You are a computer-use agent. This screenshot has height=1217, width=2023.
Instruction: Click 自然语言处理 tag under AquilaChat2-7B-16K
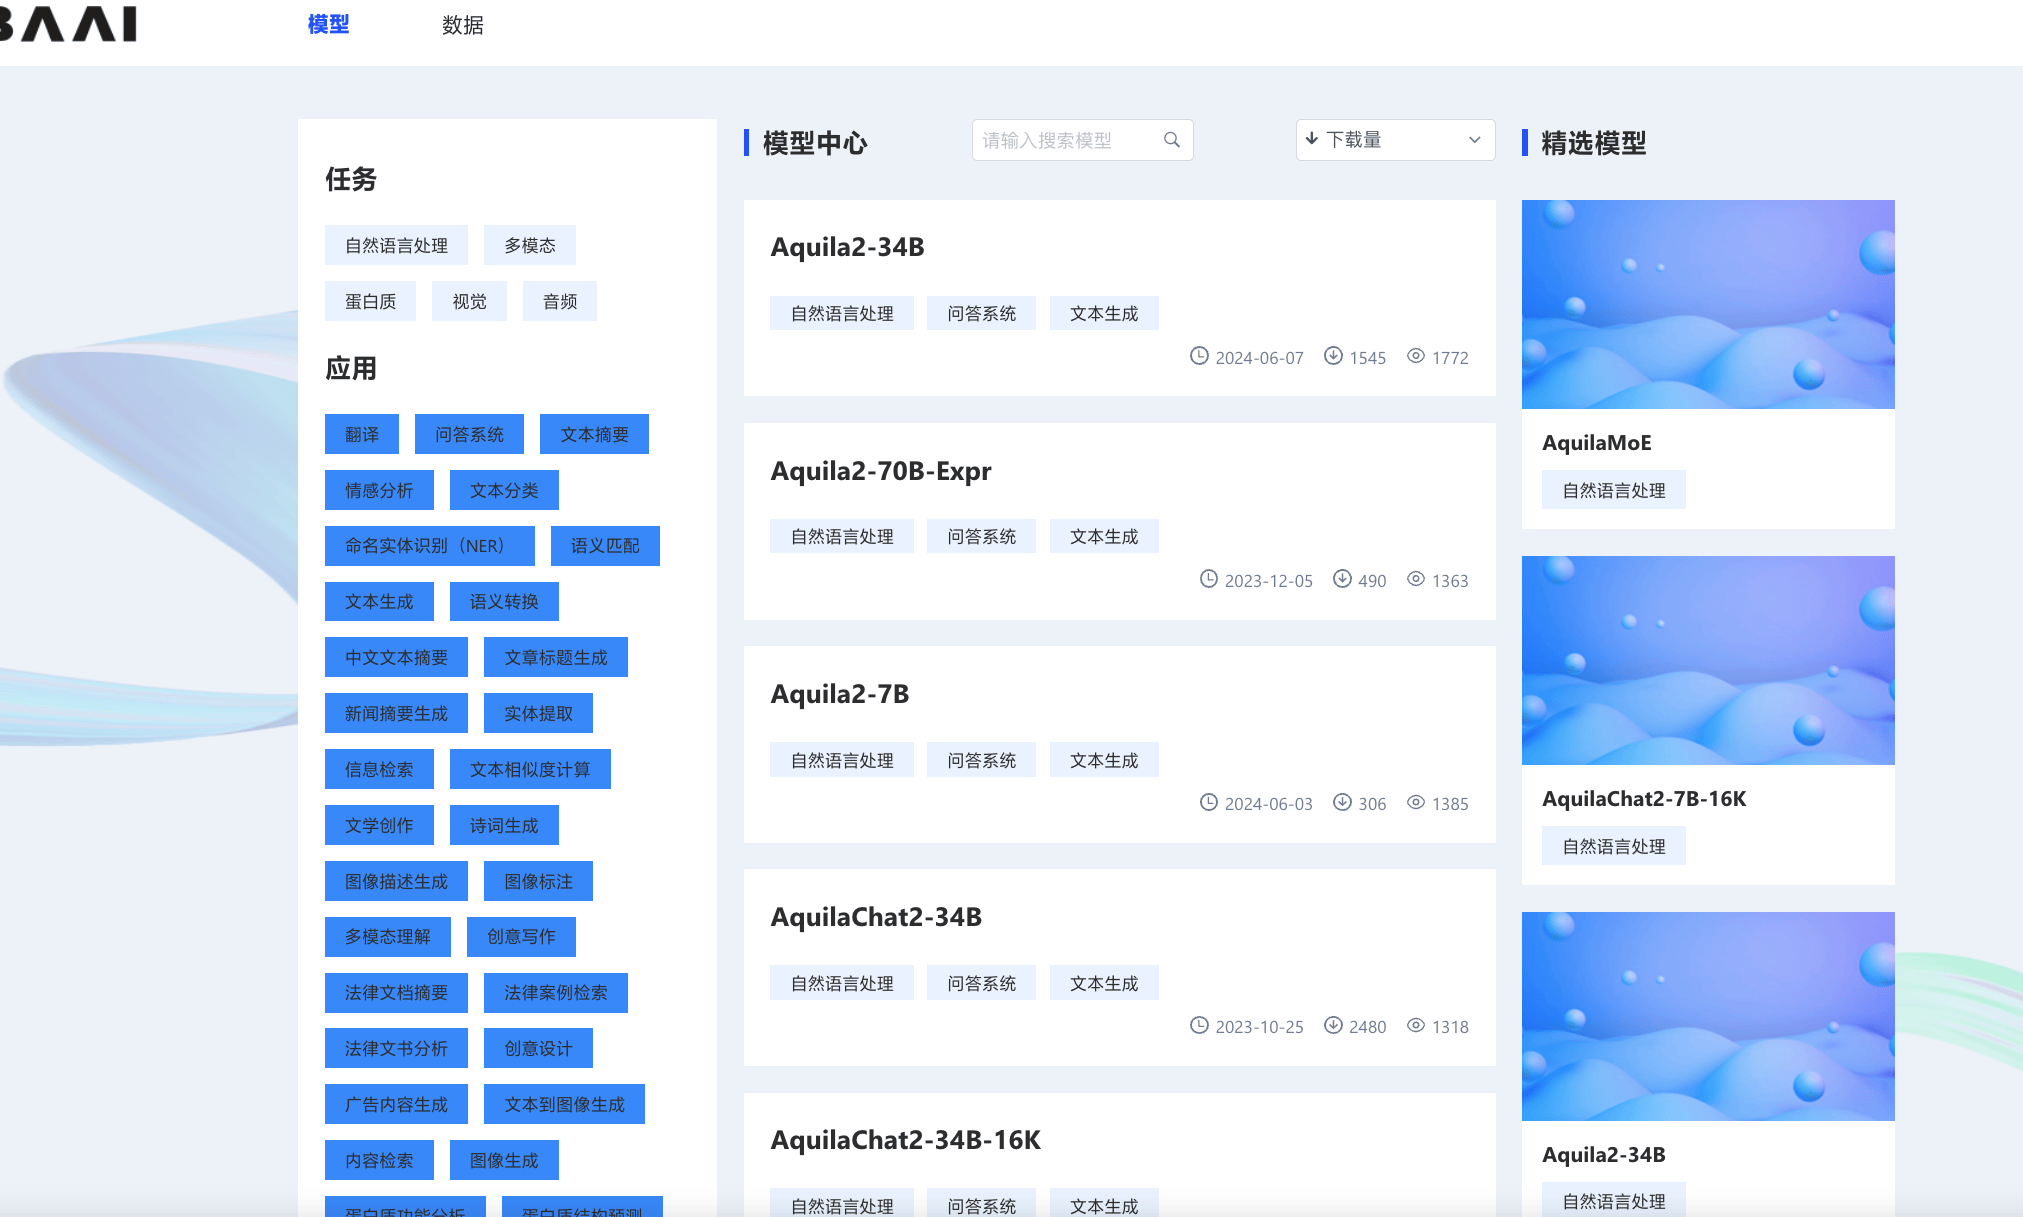click(x=1613, y=846)
